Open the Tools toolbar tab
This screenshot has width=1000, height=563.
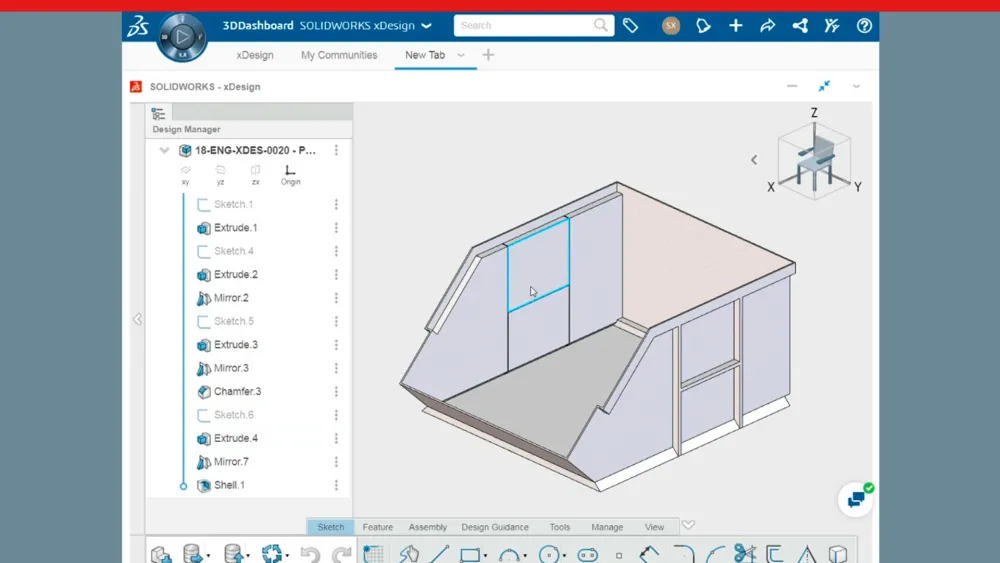pos(559,527)
